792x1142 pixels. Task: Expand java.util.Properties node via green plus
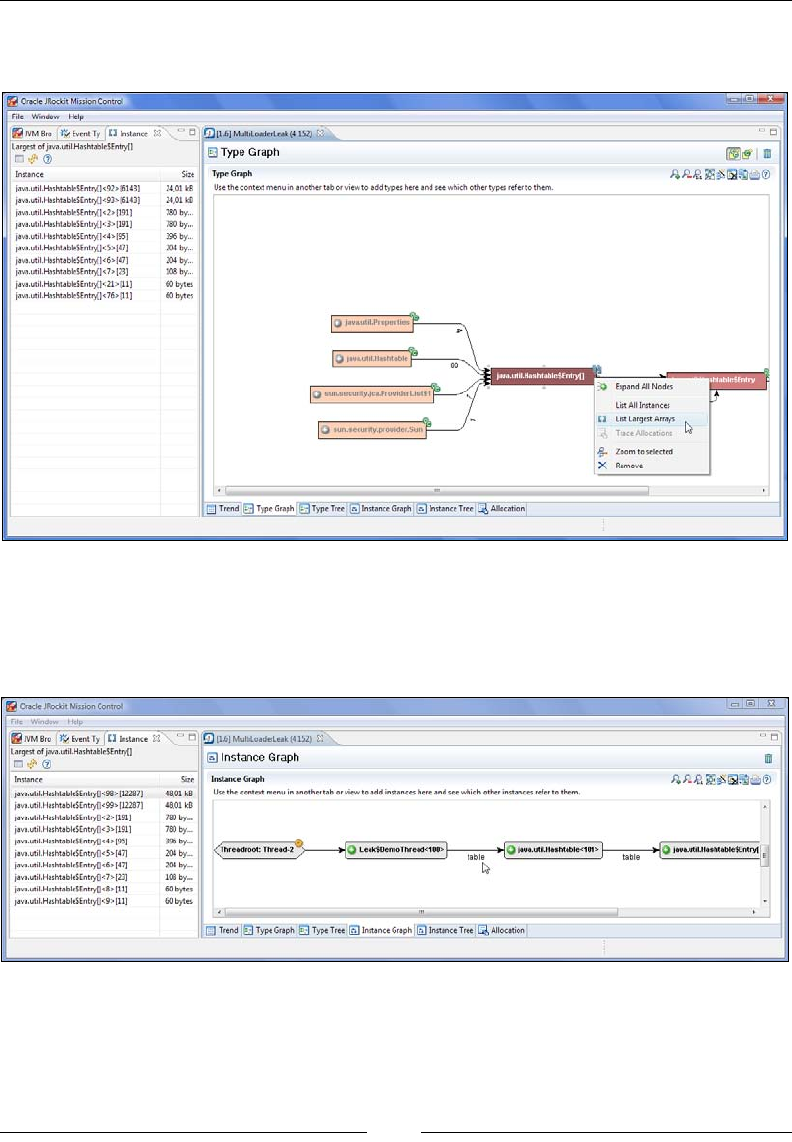pyautogui.click(x=414, y=316)
